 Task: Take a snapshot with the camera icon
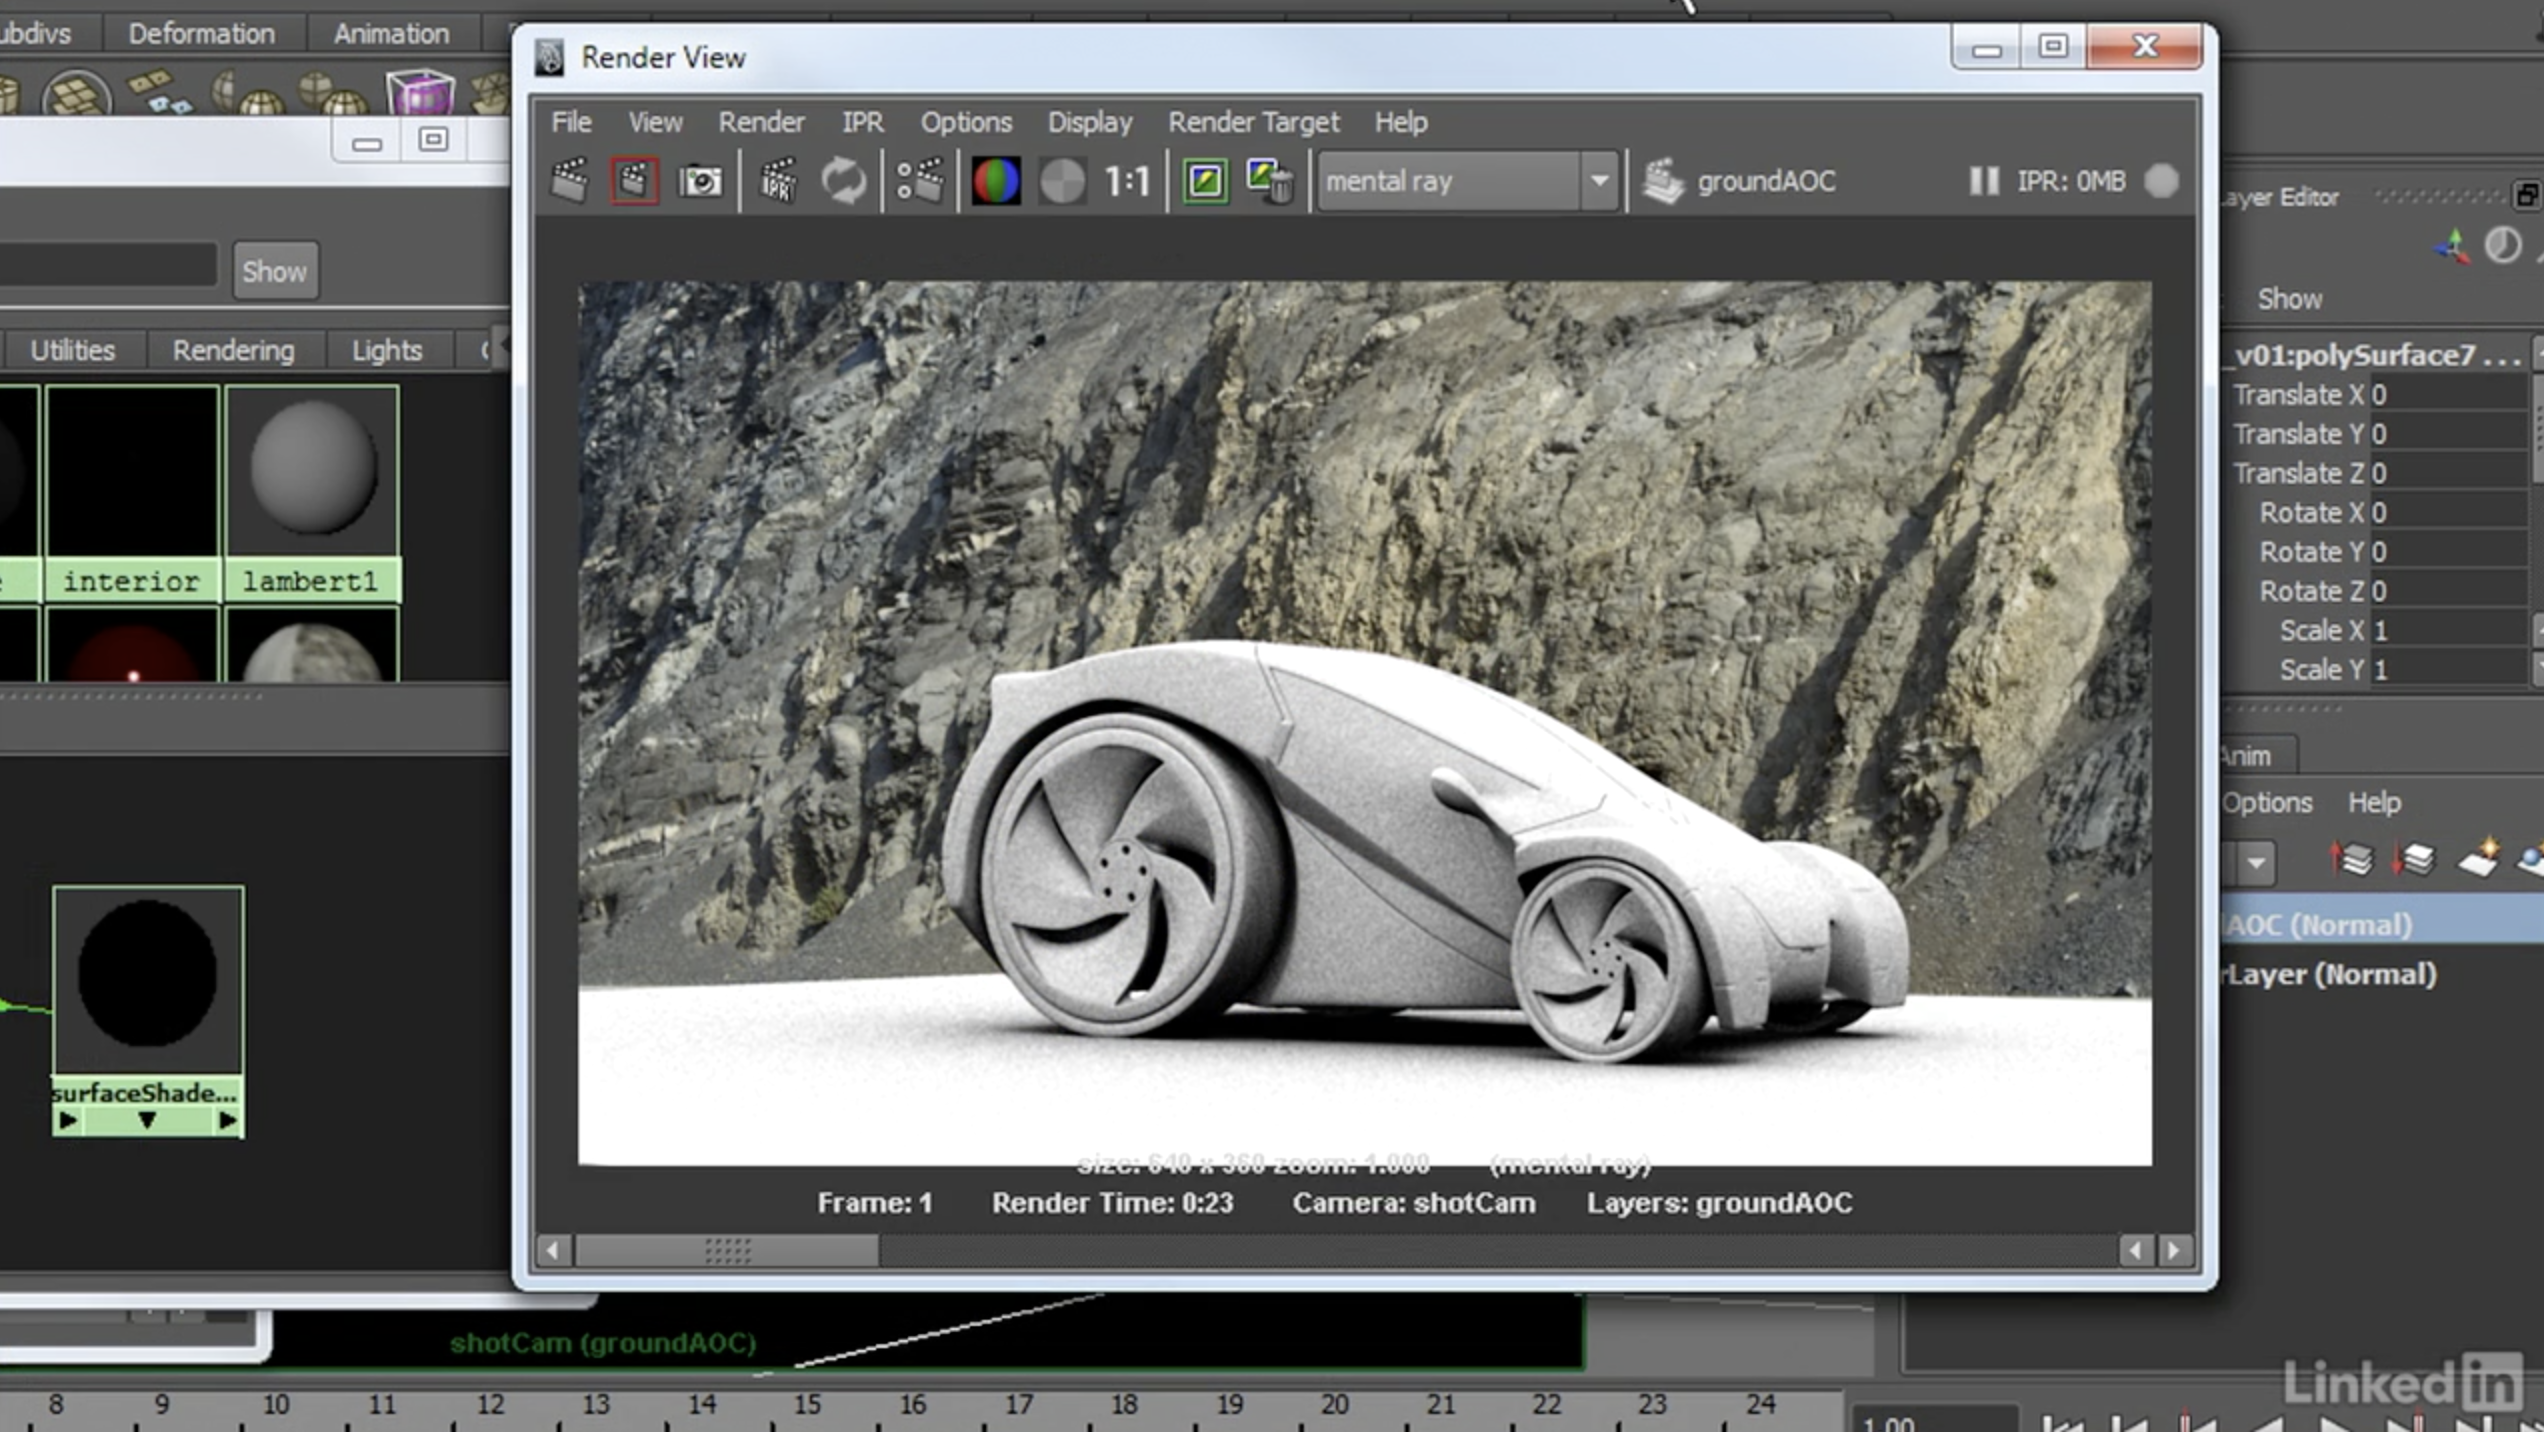click(700, 181)
